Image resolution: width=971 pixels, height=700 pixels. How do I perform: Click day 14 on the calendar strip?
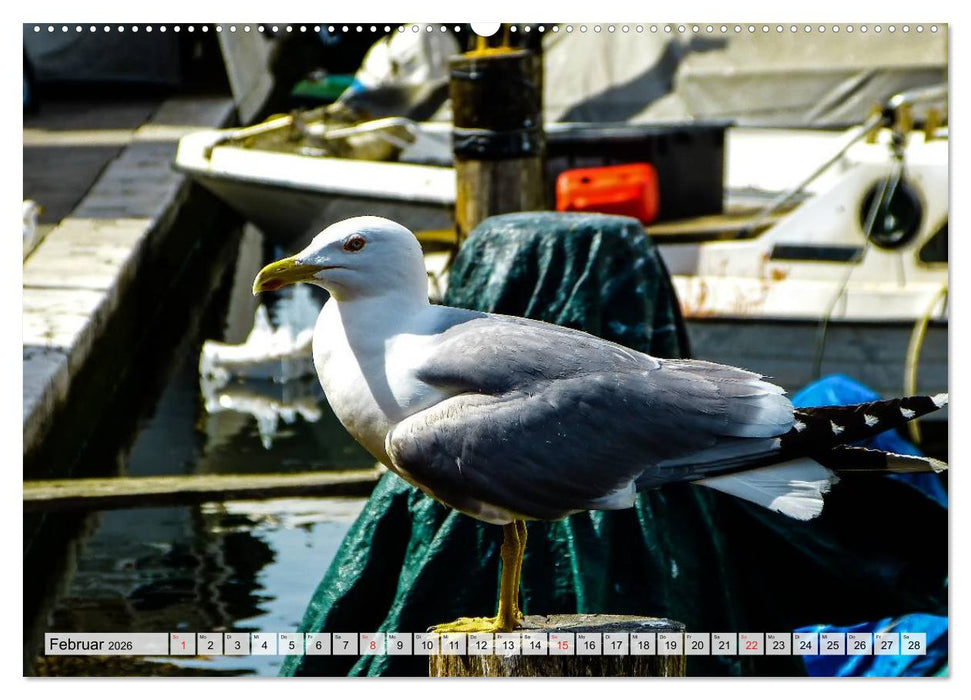tap(535, 644)
